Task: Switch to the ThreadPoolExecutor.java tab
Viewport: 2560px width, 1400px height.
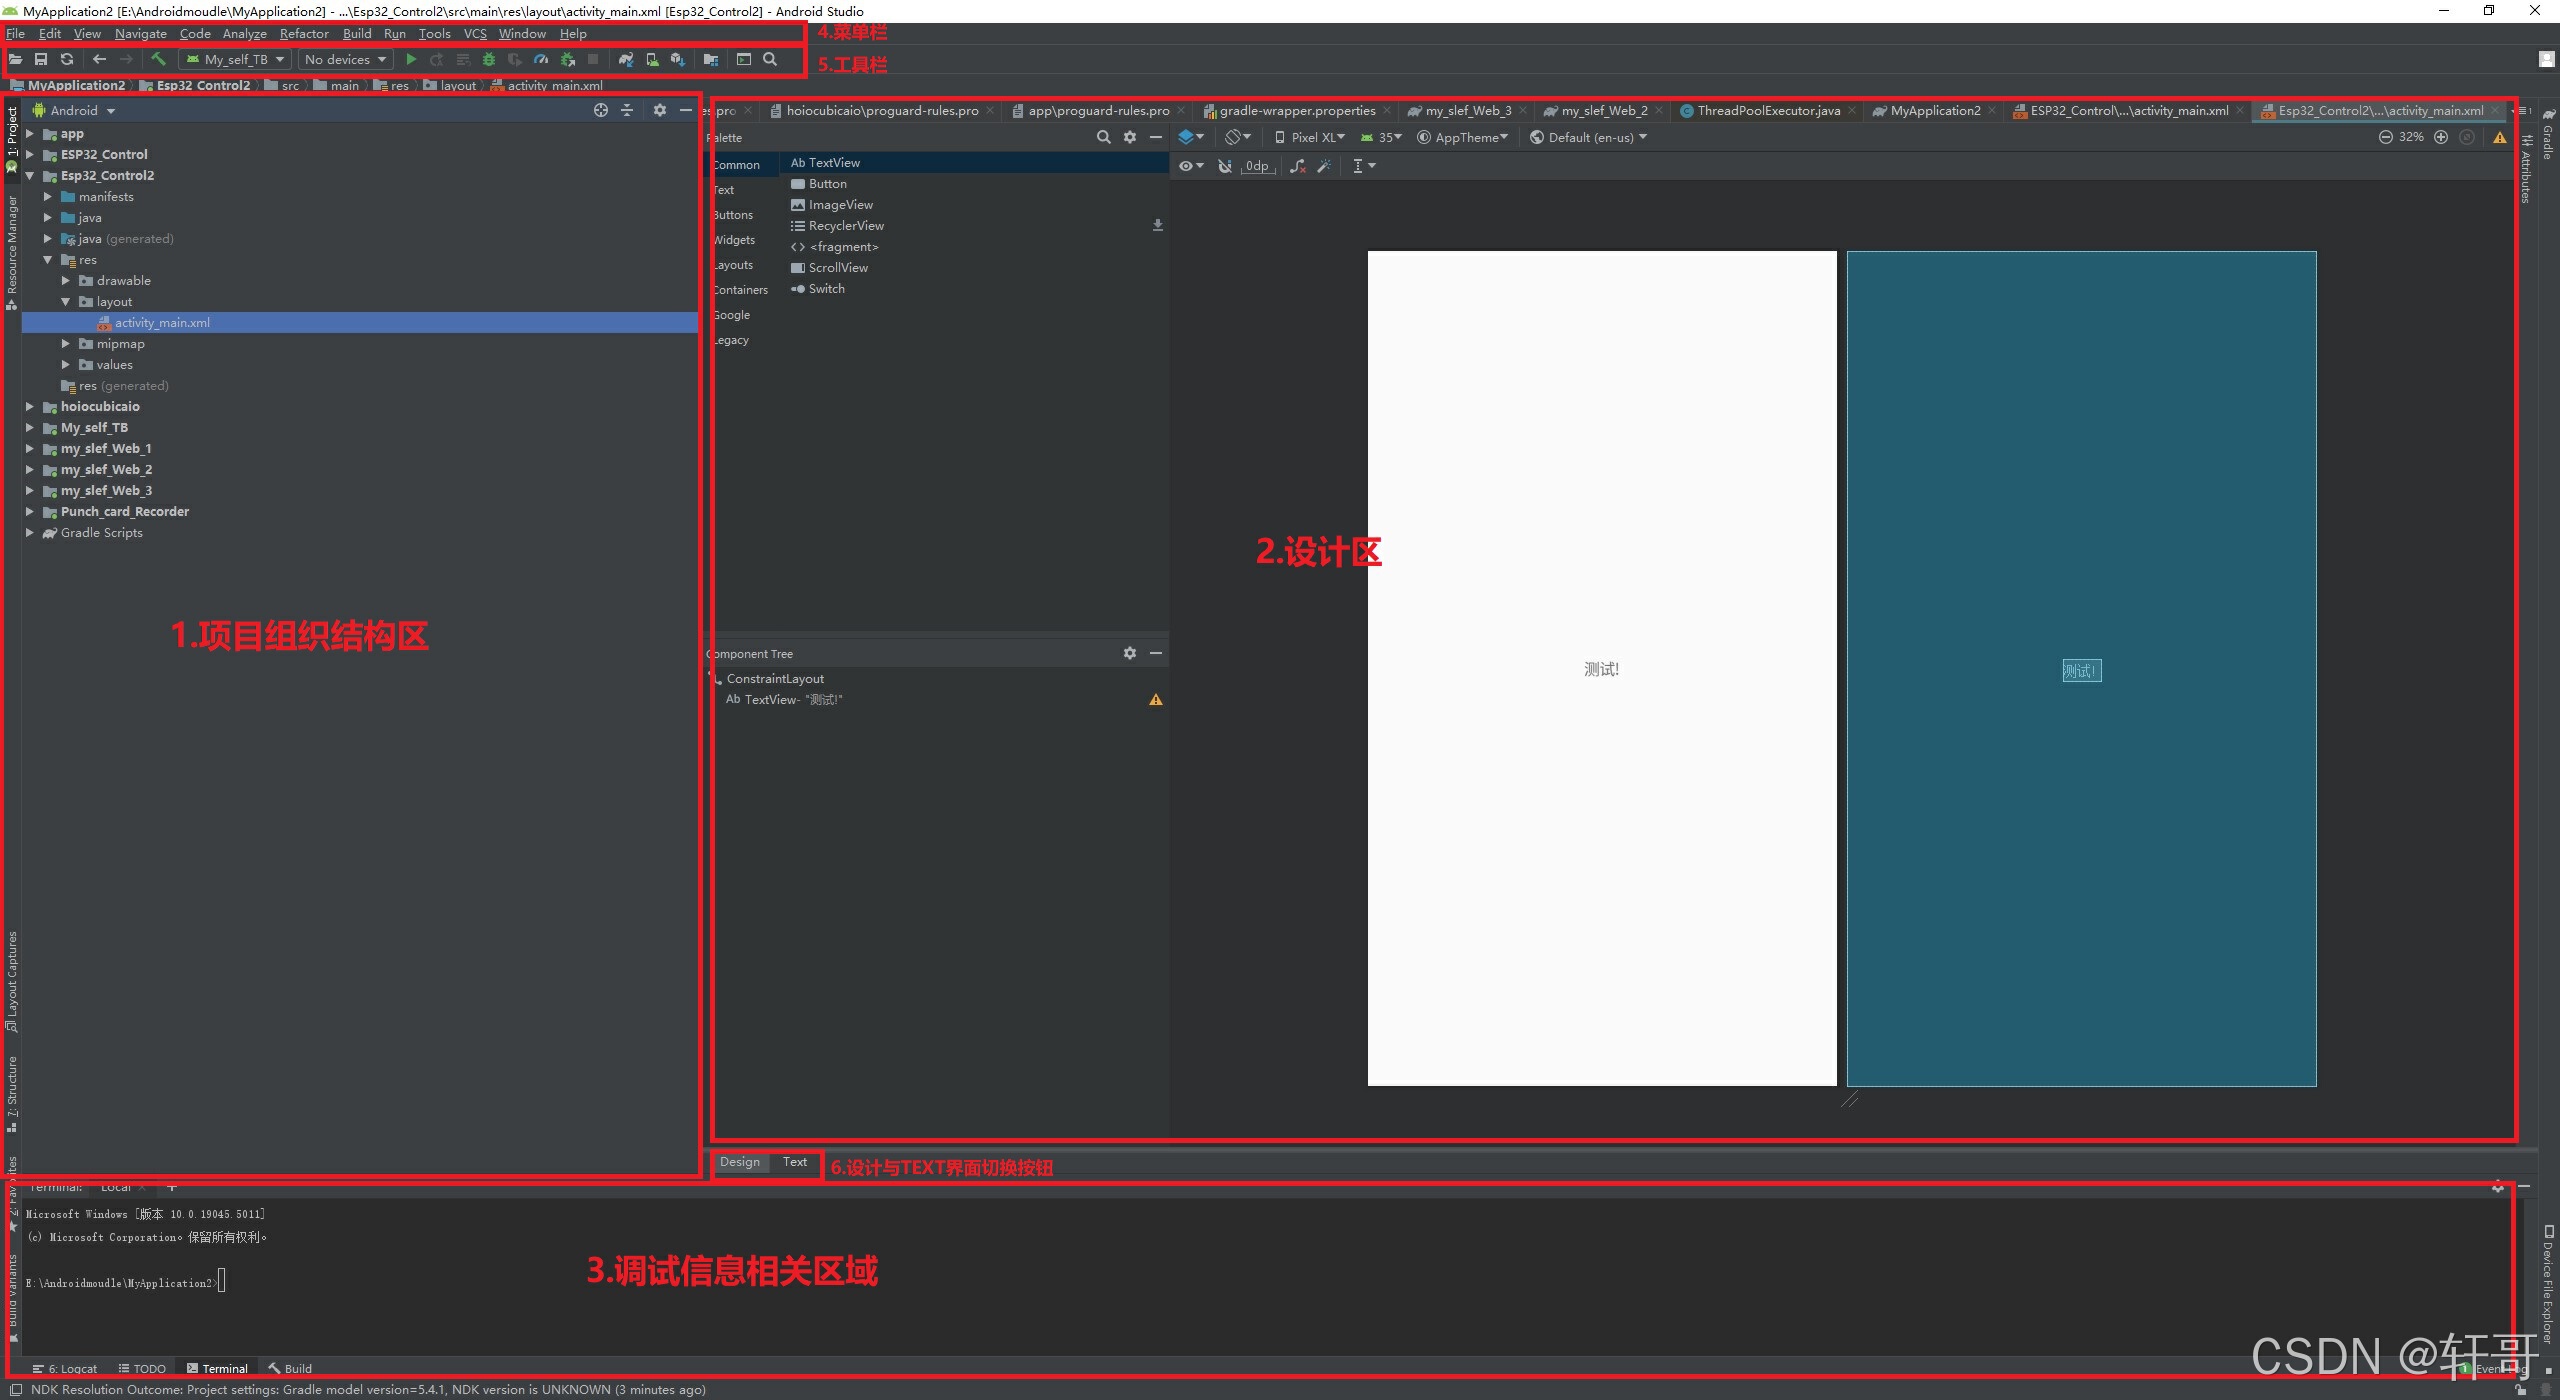Action: coord(1767,111)
